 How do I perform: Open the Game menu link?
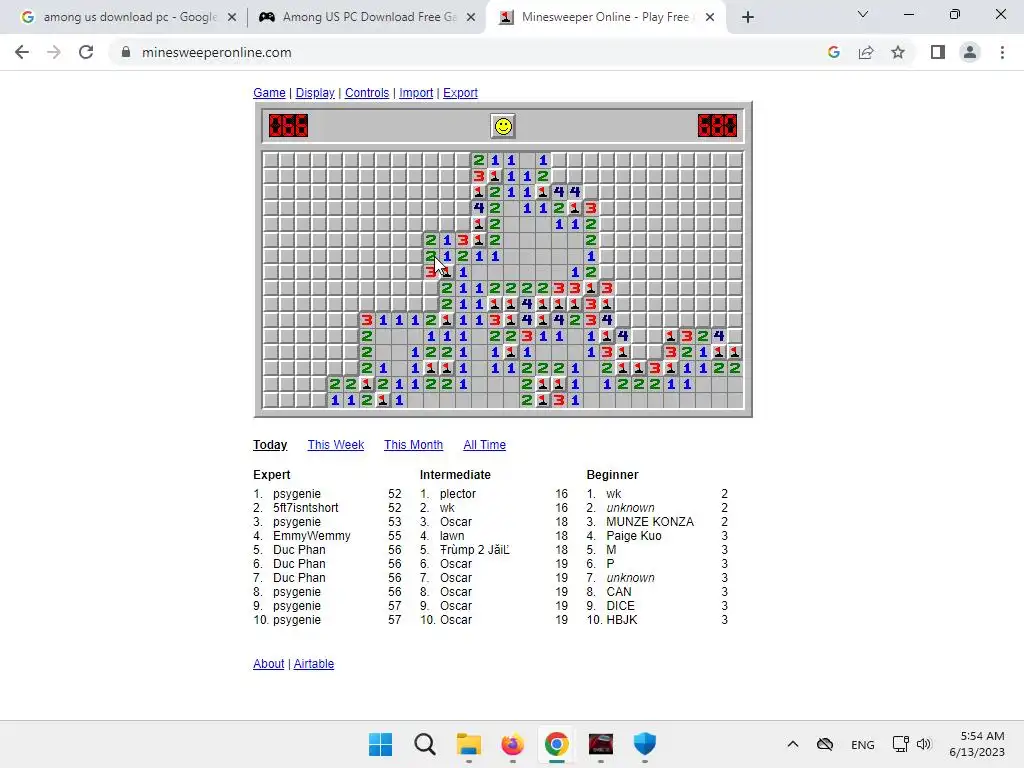coord(269,93)
